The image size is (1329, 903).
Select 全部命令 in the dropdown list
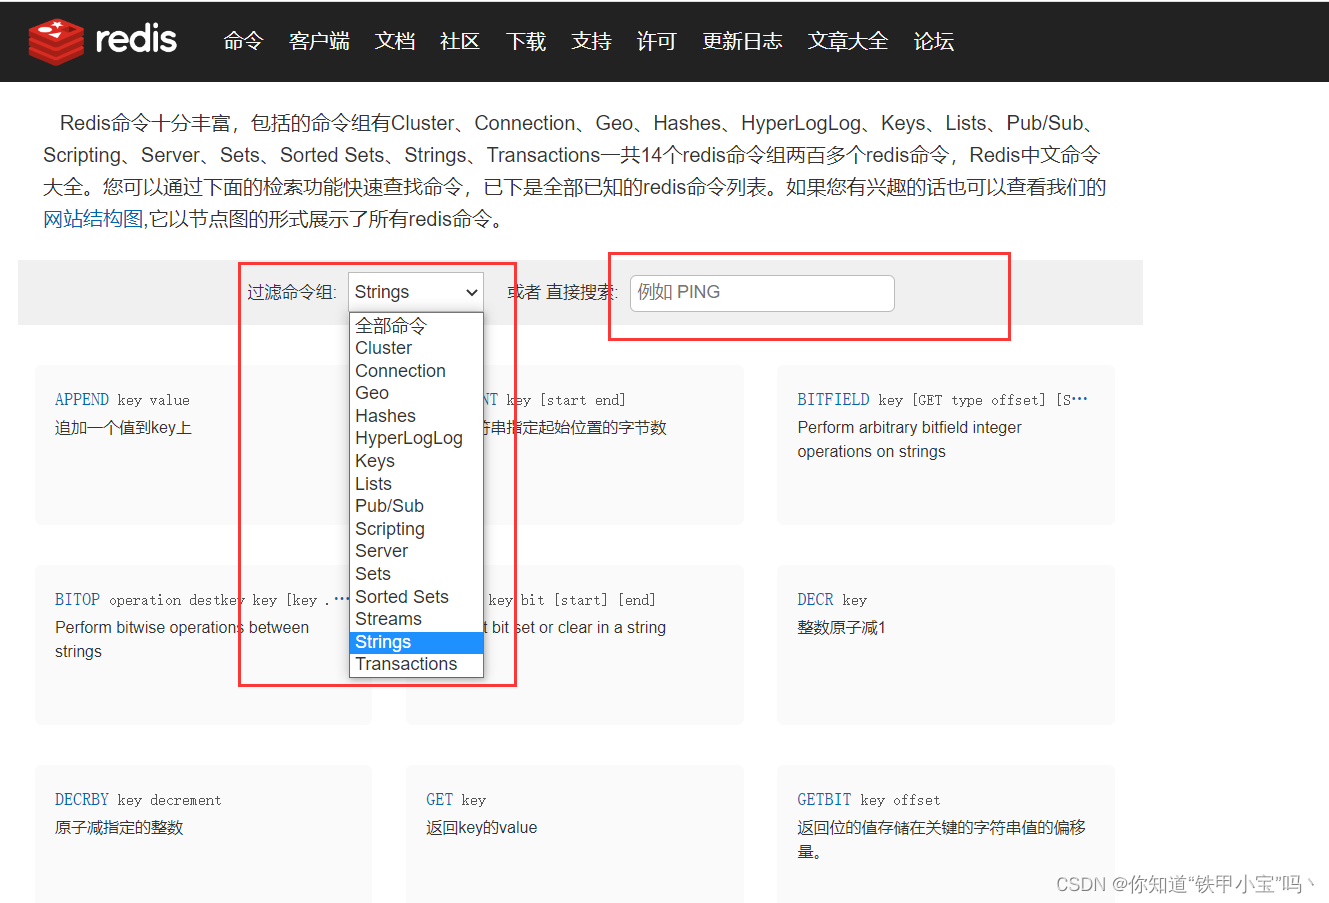416,326
